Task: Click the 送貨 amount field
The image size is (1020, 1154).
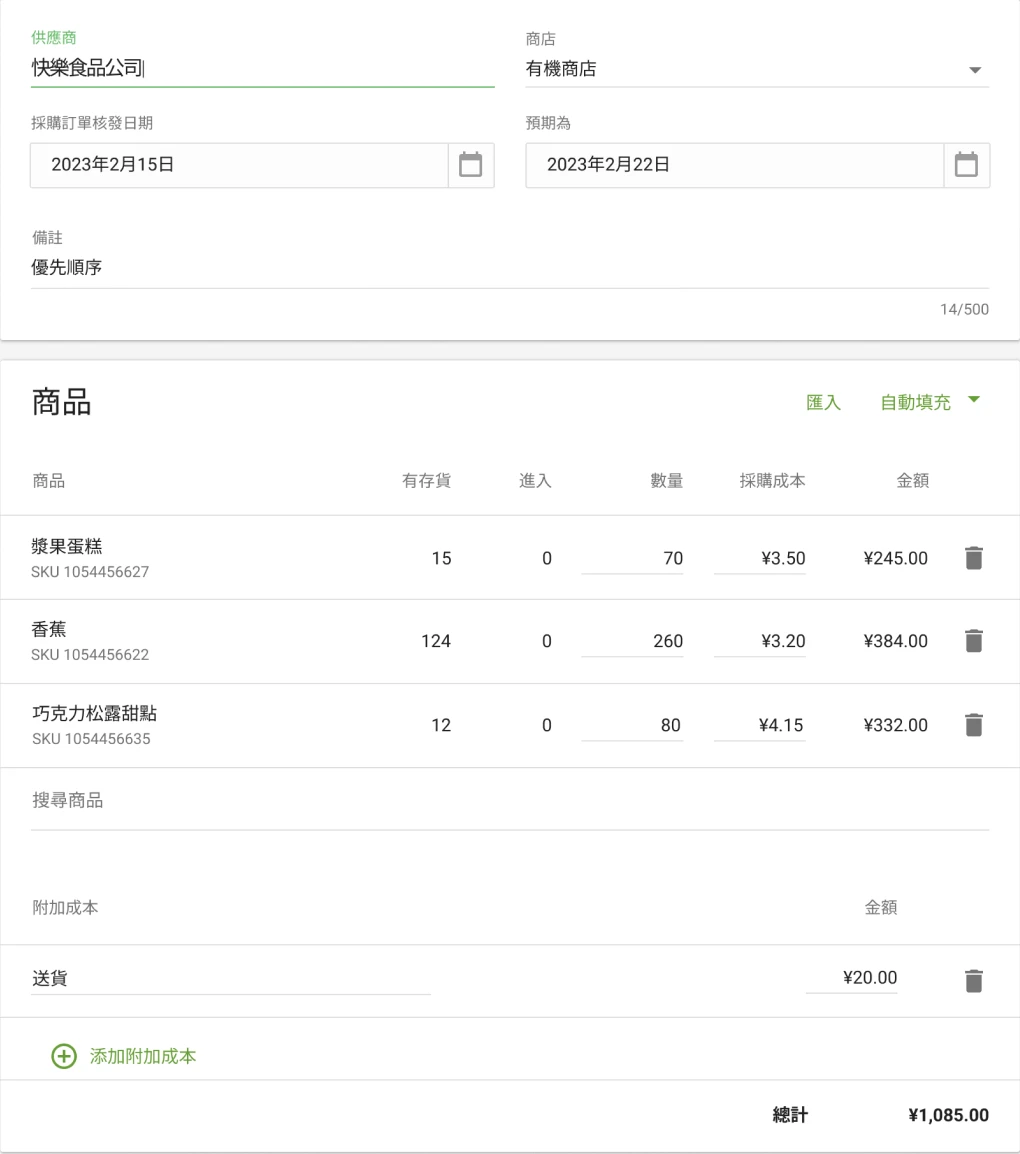Action: click(x=860, y=978)
